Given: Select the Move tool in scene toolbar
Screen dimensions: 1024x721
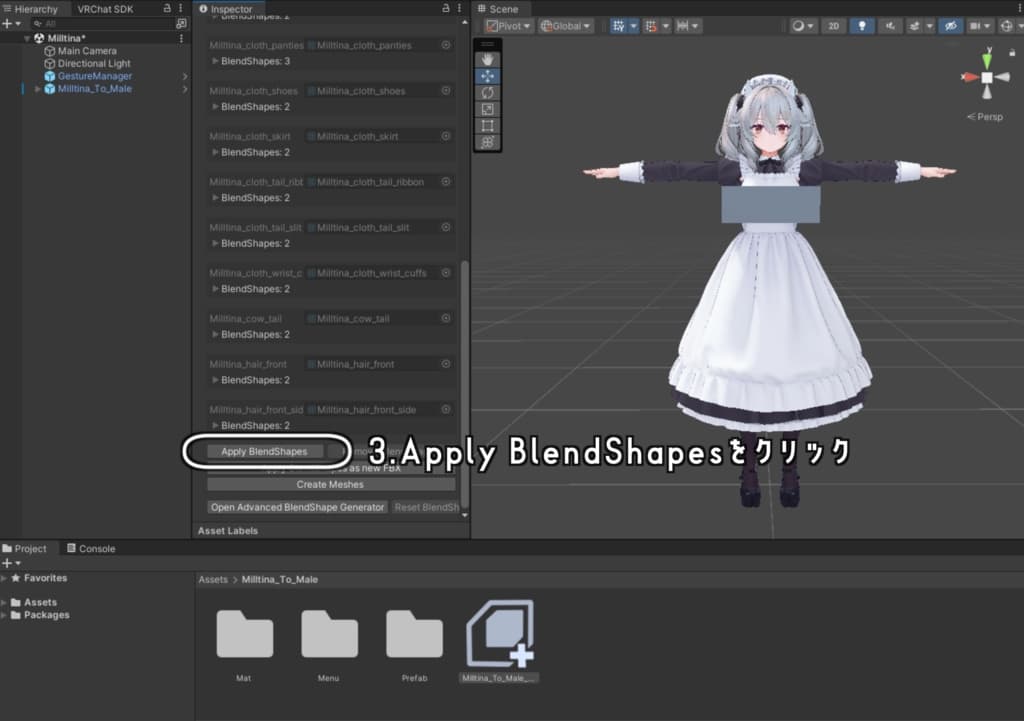Looking at the screenshot, I should pos(487,76).
